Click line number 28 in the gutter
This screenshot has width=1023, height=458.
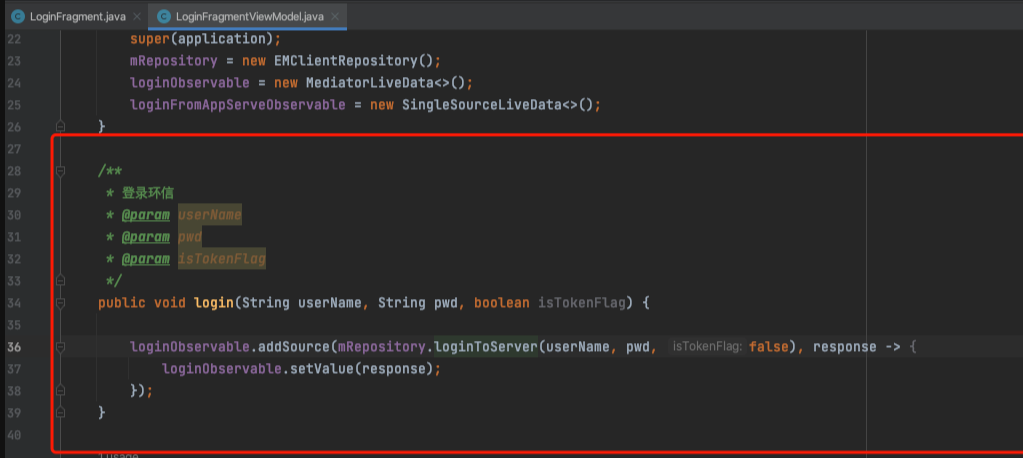[14, 171]
